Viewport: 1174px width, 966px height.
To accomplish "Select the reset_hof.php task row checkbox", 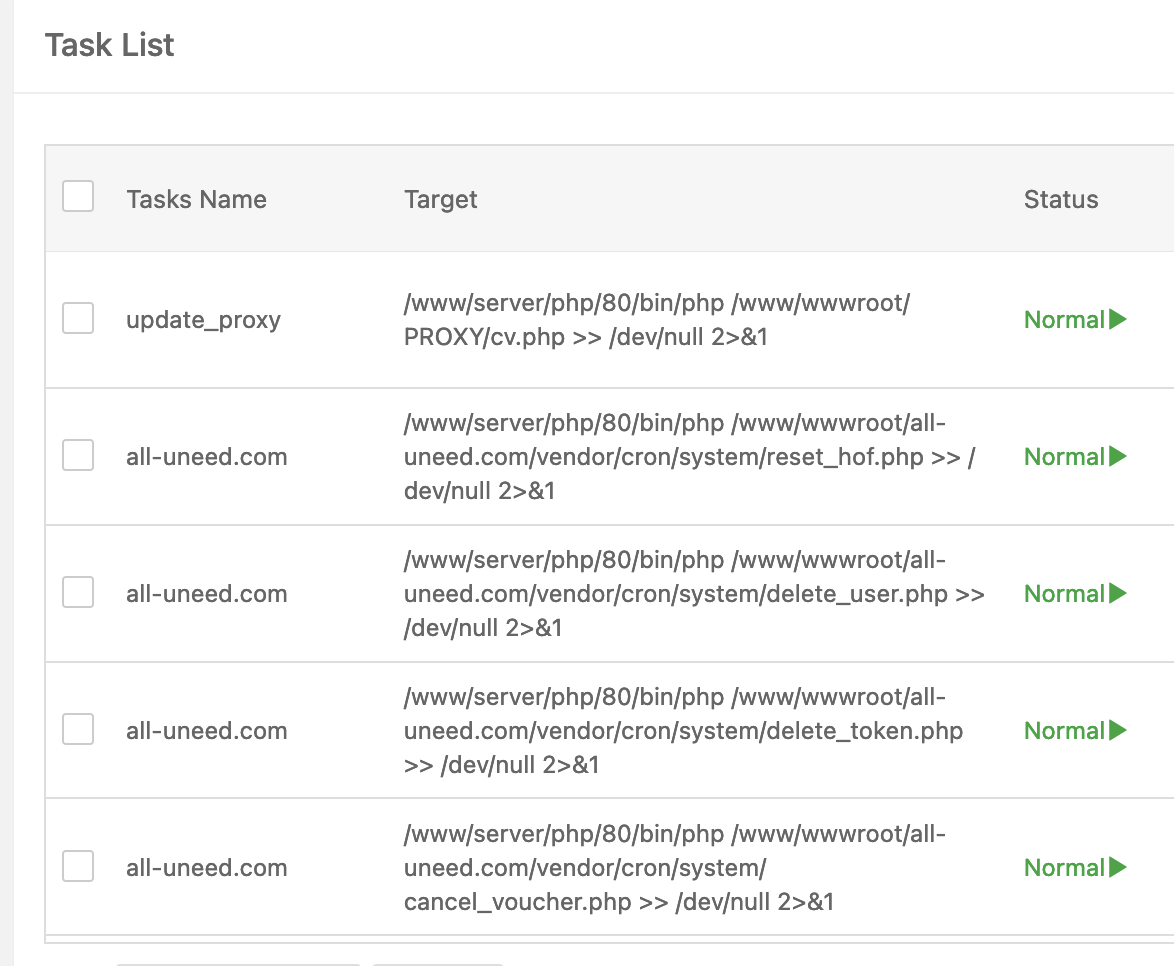I will (78, 456).
